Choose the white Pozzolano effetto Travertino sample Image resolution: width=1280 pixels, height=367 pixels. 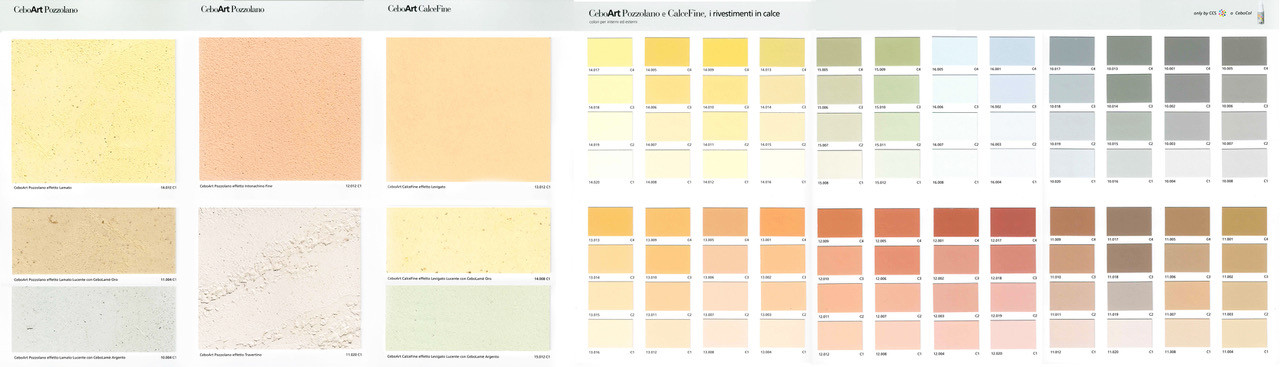[281, 279]
